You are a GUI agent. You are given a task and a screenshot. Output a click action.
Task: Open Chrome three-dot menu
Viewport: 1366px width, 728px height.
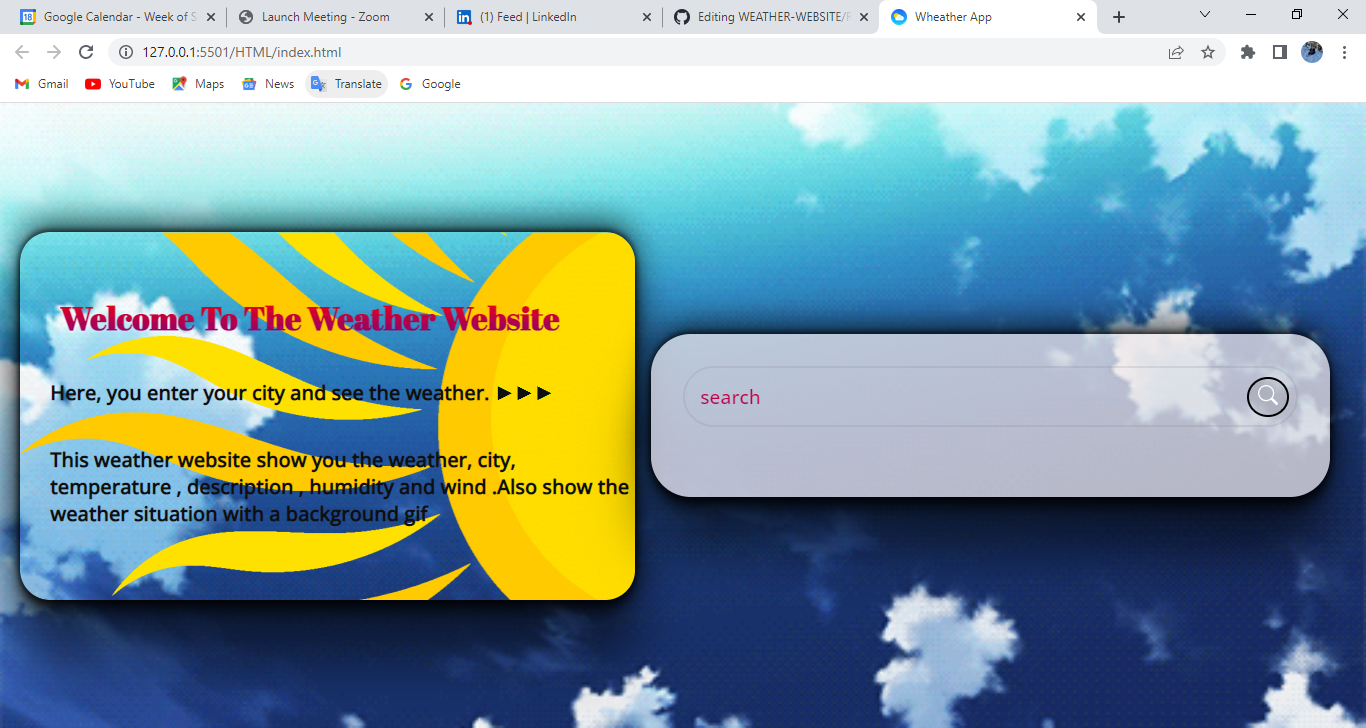click(x=1344, y=52)
